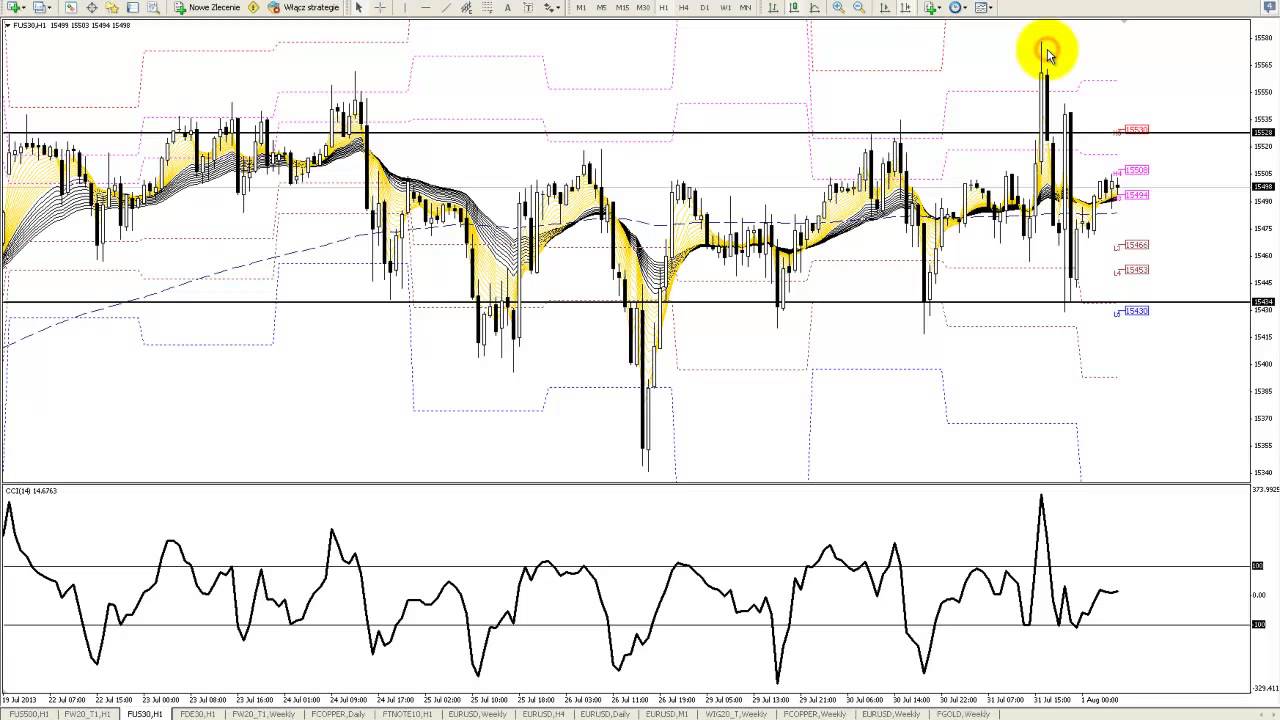This screenshot has width=1280, height=720.
Task: Select the crosshair tool
Action: pyautogui.click(x=380, y=7)
